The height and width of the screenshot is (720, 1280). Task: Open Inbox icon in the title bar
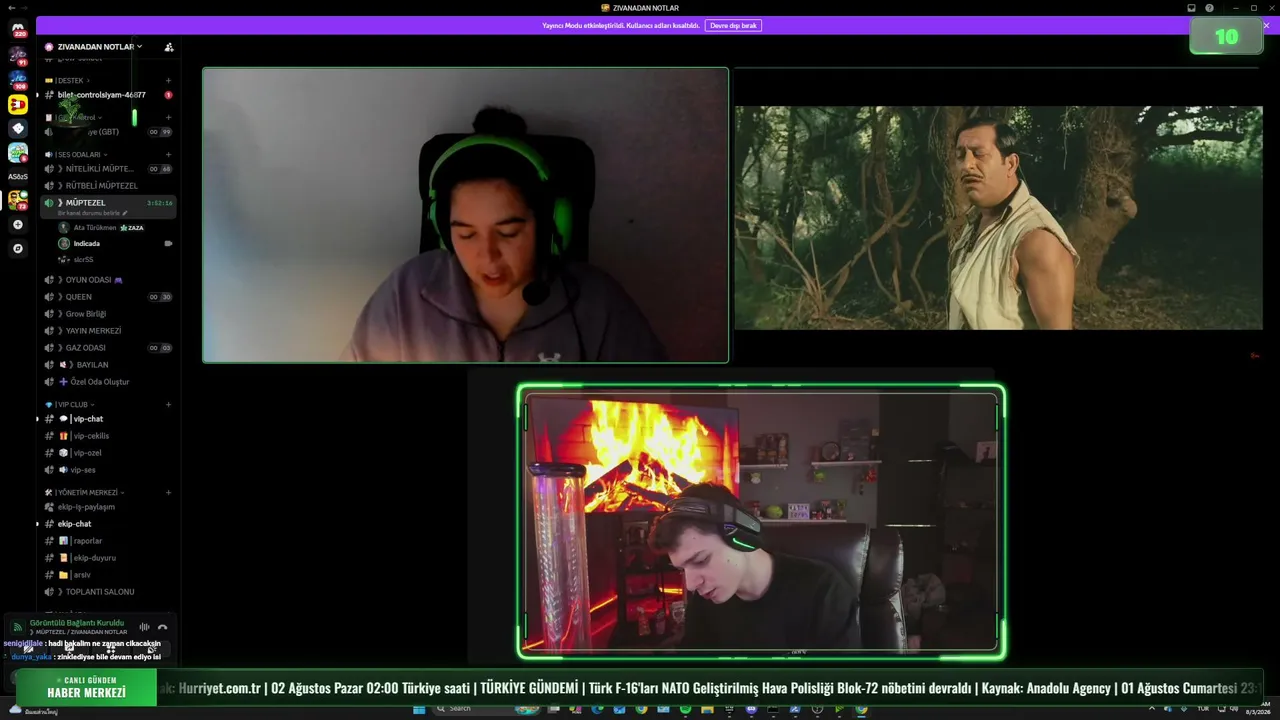pos(1191,8)
